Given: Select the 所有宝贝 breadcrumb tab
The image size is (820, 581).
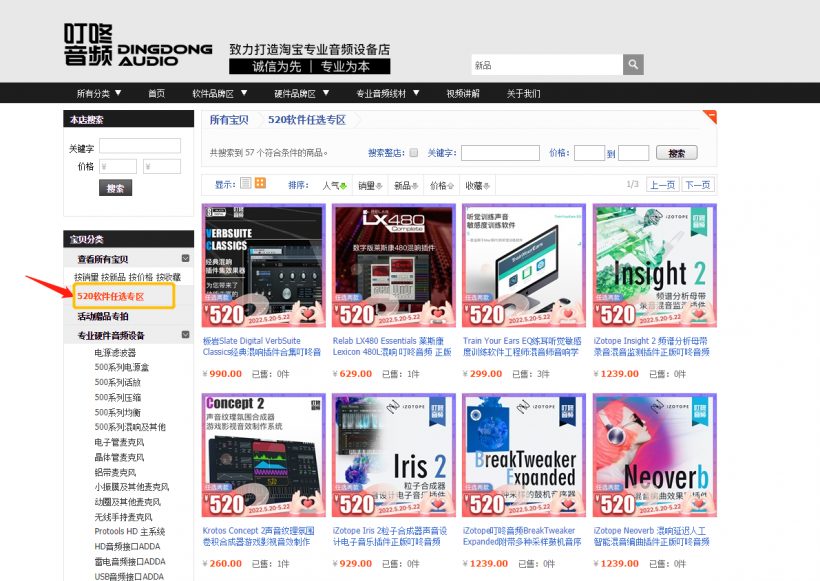Looking at the screenshot, I should point(229,120).
